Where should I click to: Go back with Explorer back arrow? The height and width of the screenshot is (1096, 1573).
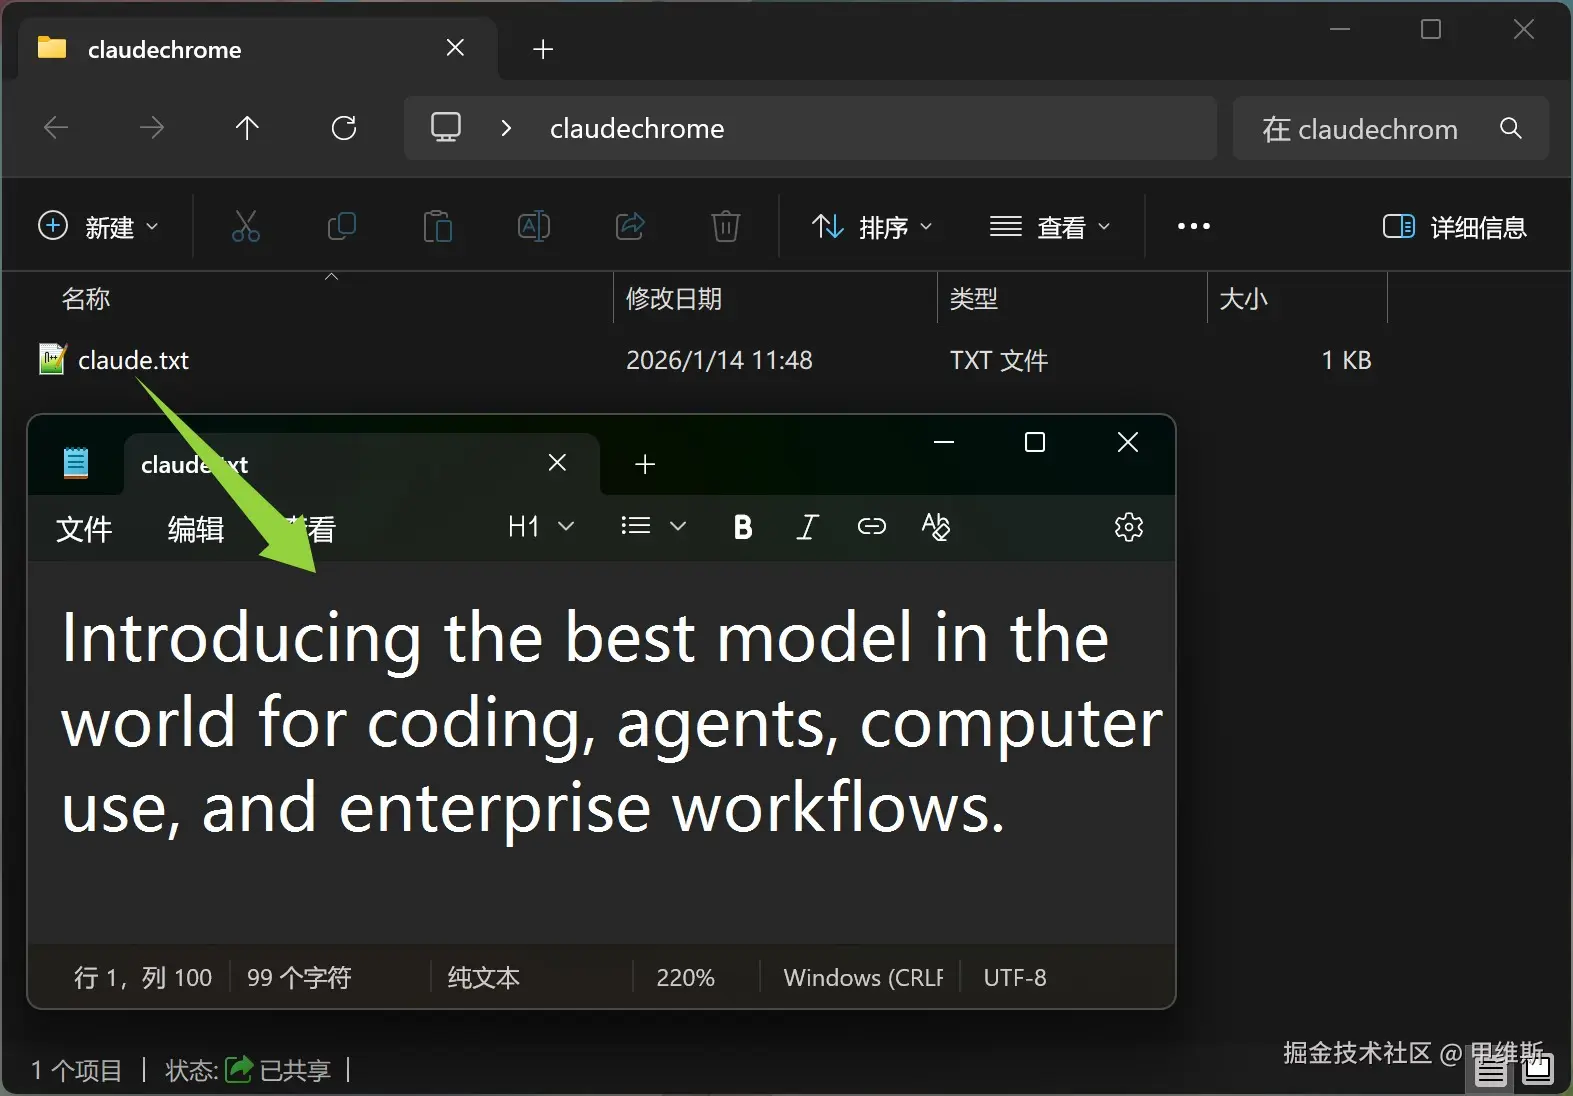coord(56,127)
